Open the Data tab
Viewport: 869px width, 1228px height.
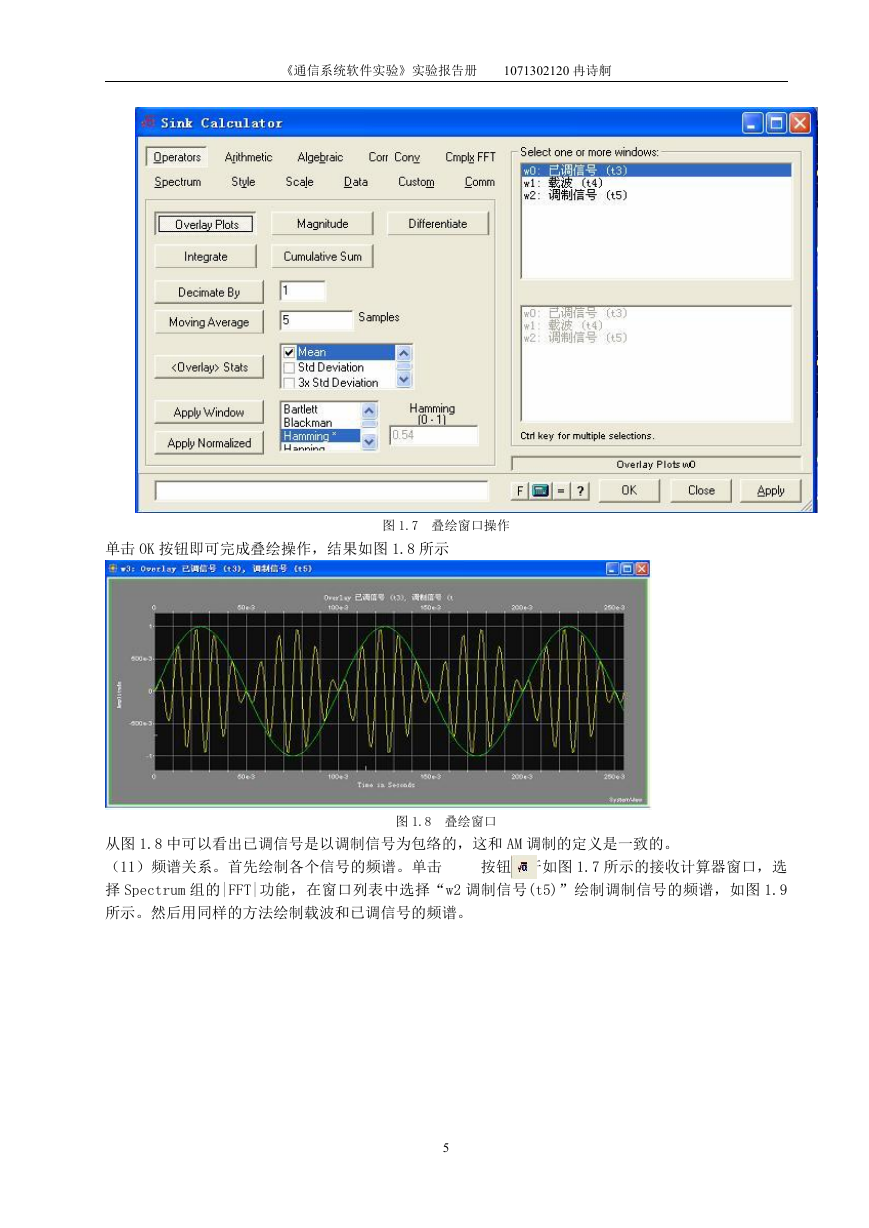pos(355,182)
